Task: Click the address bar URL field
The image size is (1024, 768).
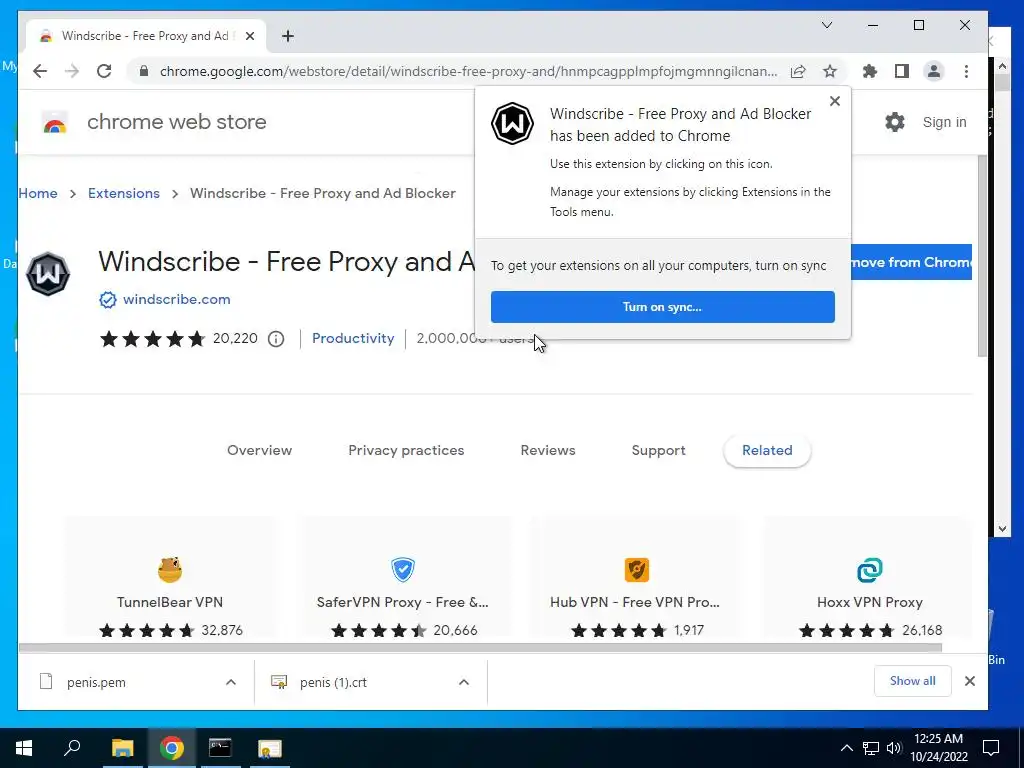Action: click(468, 71)
